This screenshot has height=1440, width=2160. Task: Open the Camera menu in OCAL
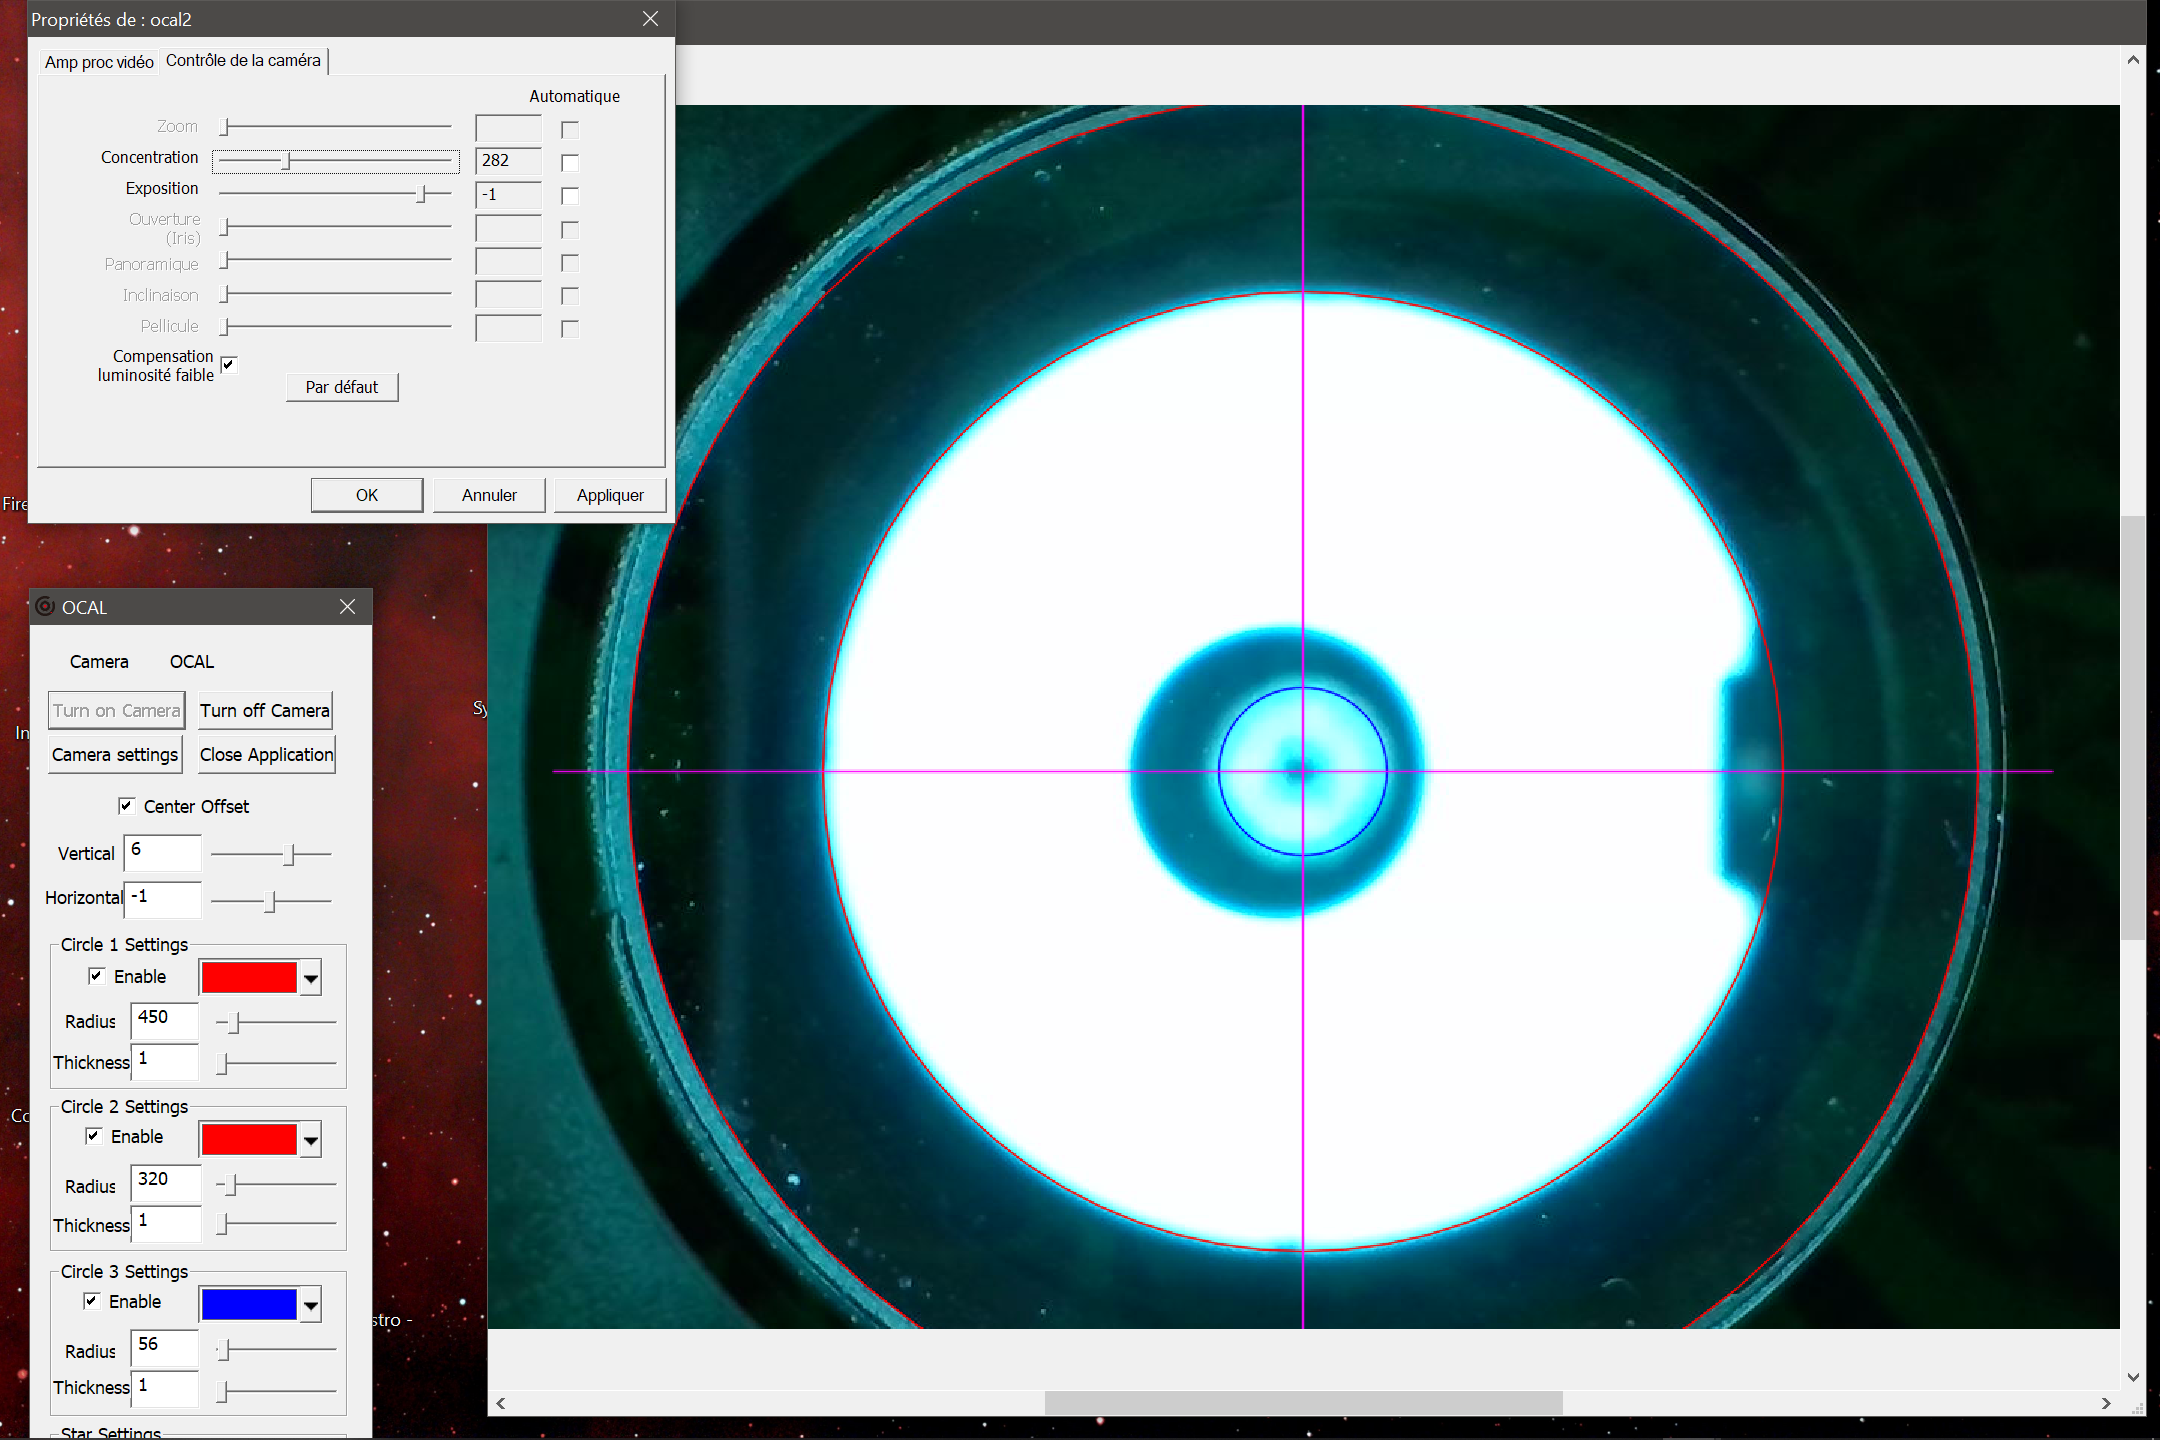click(99, 662)
